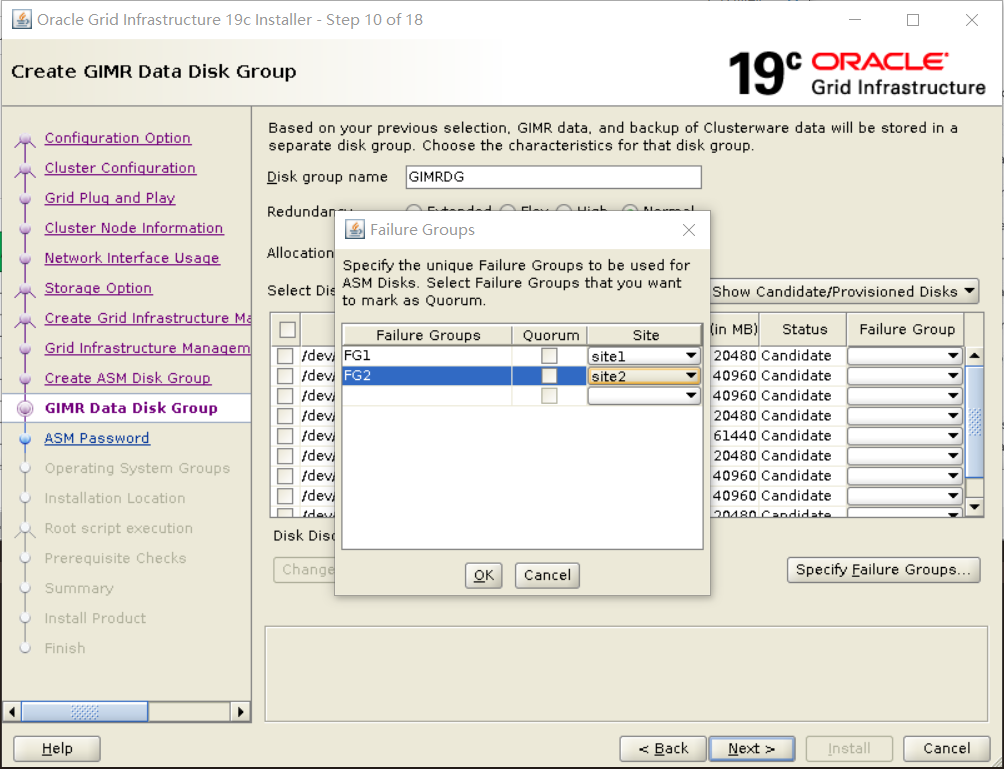
Task: Open Failure Group dropdown for 61440 disk
Action: (x=905, y=436)
